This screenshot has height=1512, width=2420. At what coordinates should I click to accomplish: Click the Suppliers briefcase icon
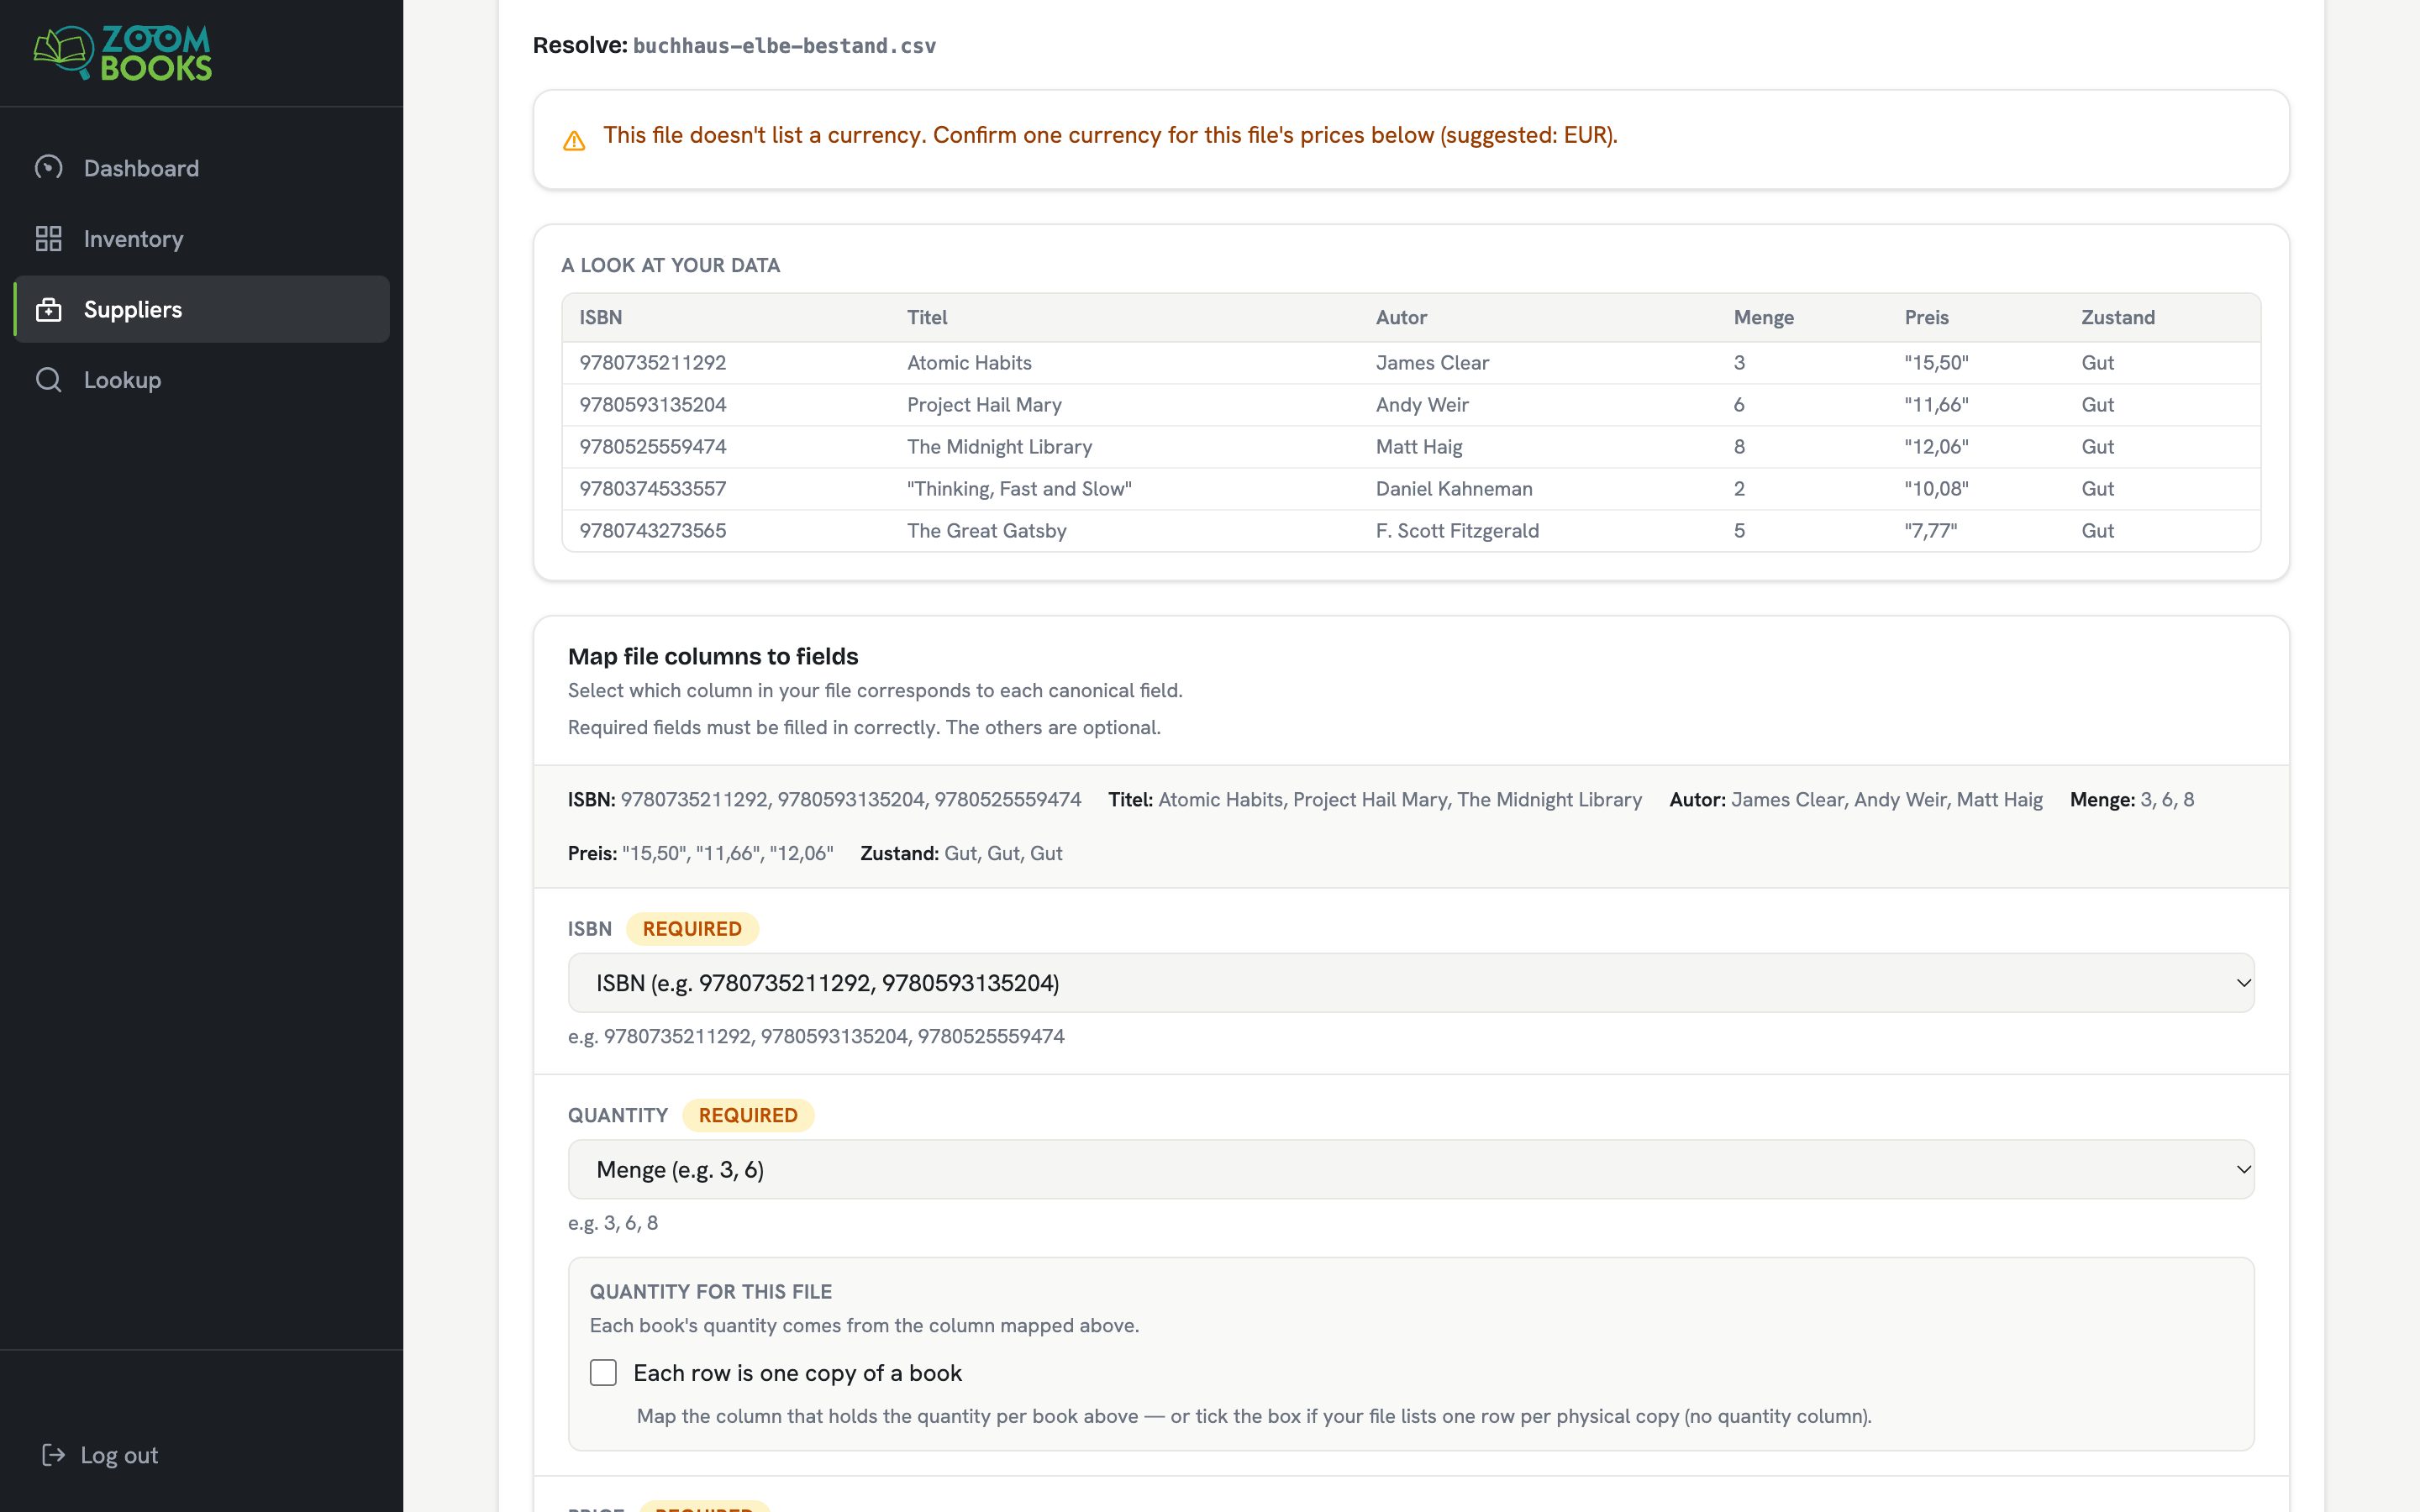point(48,309)
